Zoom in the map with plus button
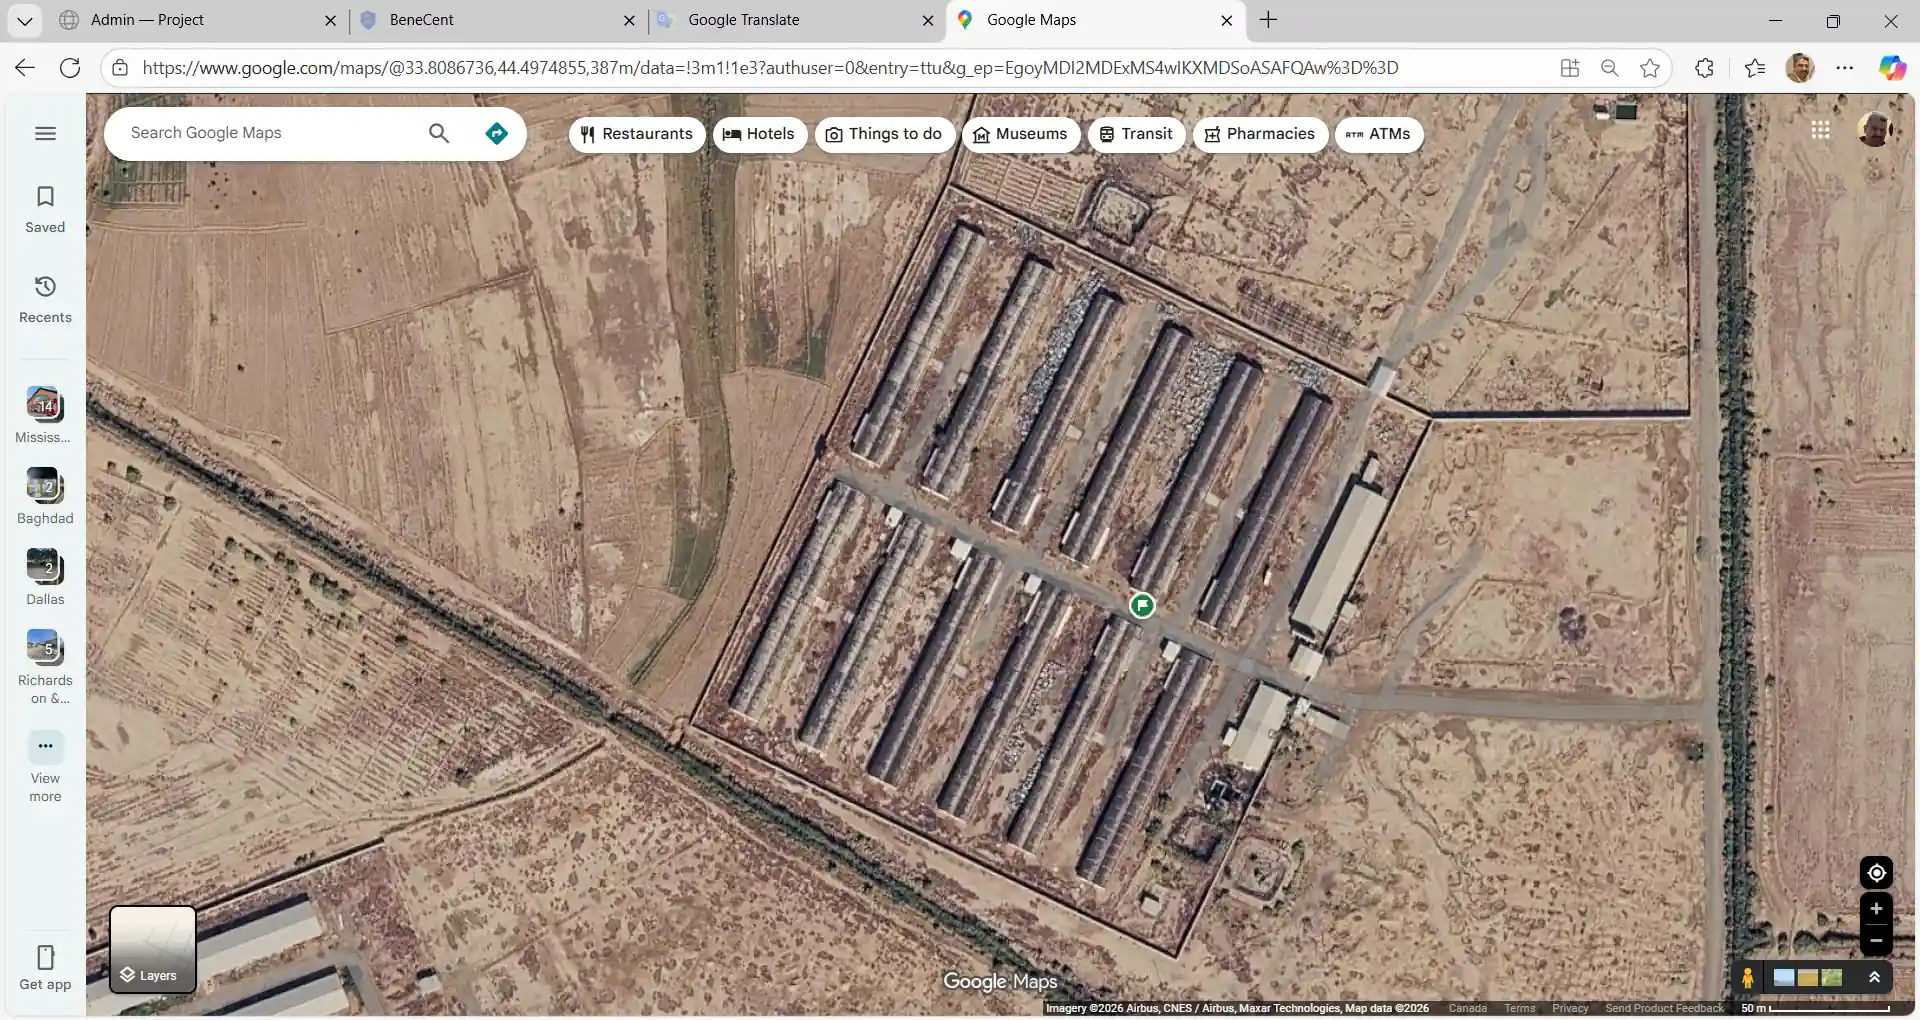The height and width of the screenshot is (1020, 1920). click(1876, 909)
